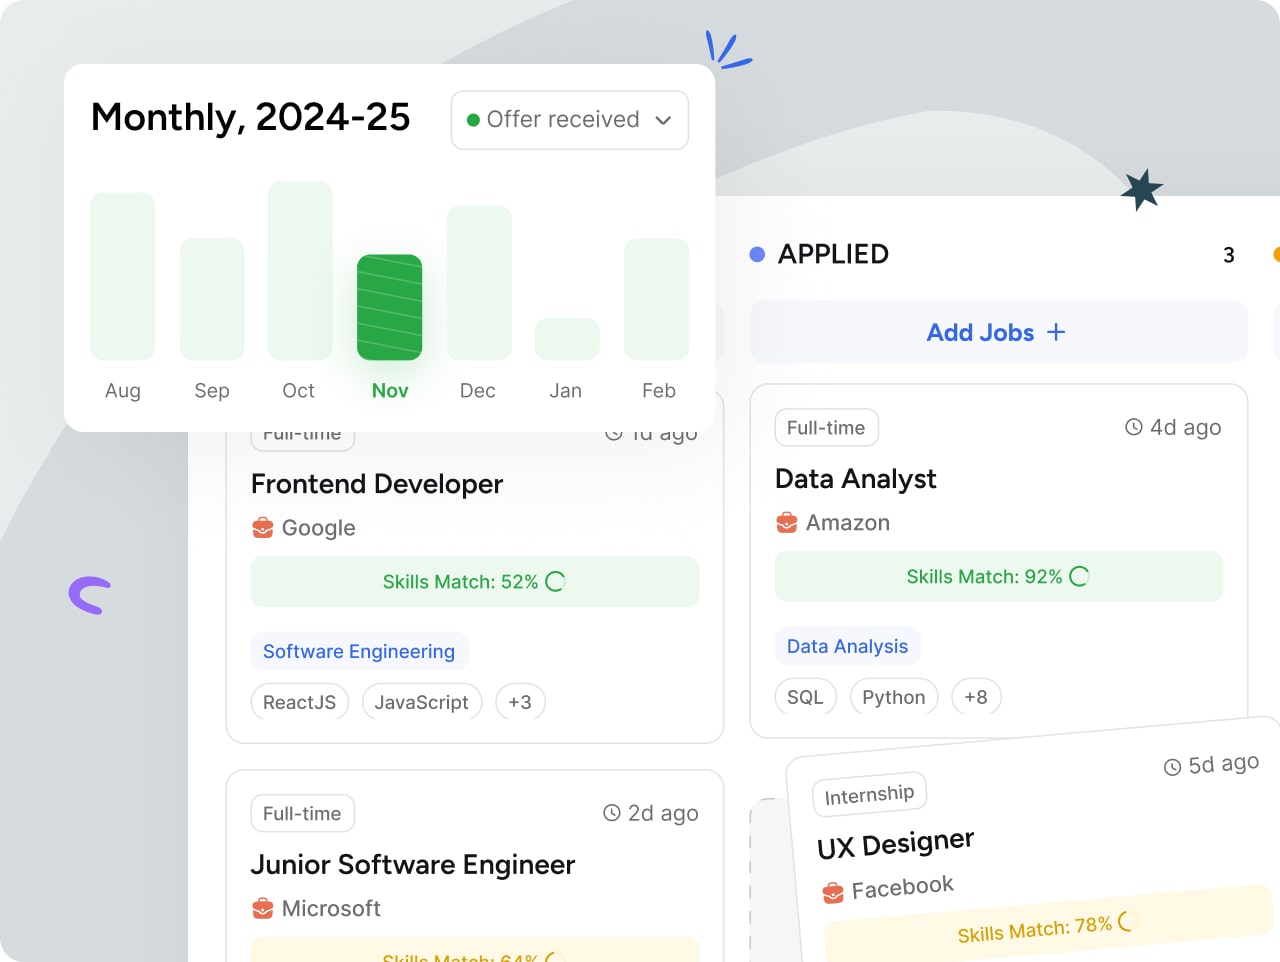This screenshot has height=962, width=1280.
Task: Click the green status dot in Offer received
Action: pos(474,119)
